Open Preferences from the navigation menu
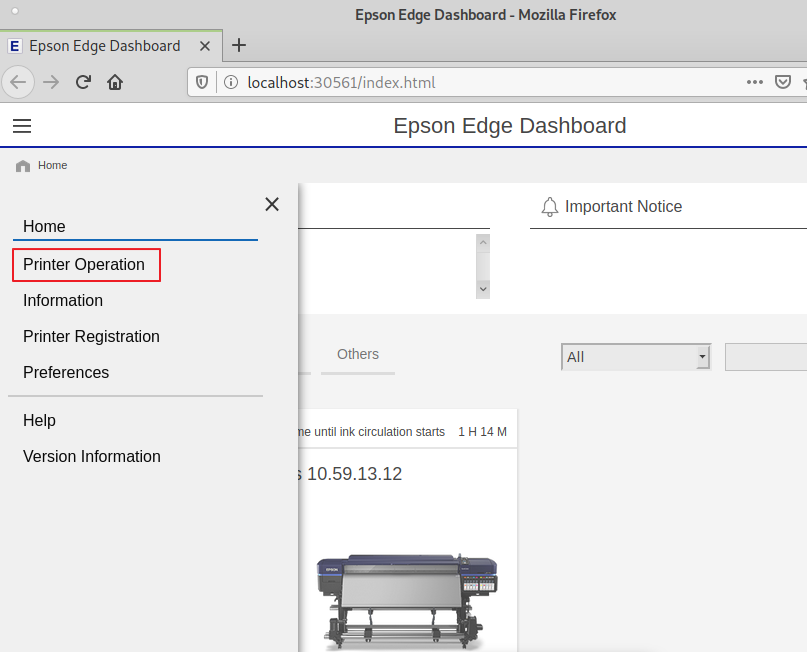This screenshot has height=652, width=807. point(65,372)
